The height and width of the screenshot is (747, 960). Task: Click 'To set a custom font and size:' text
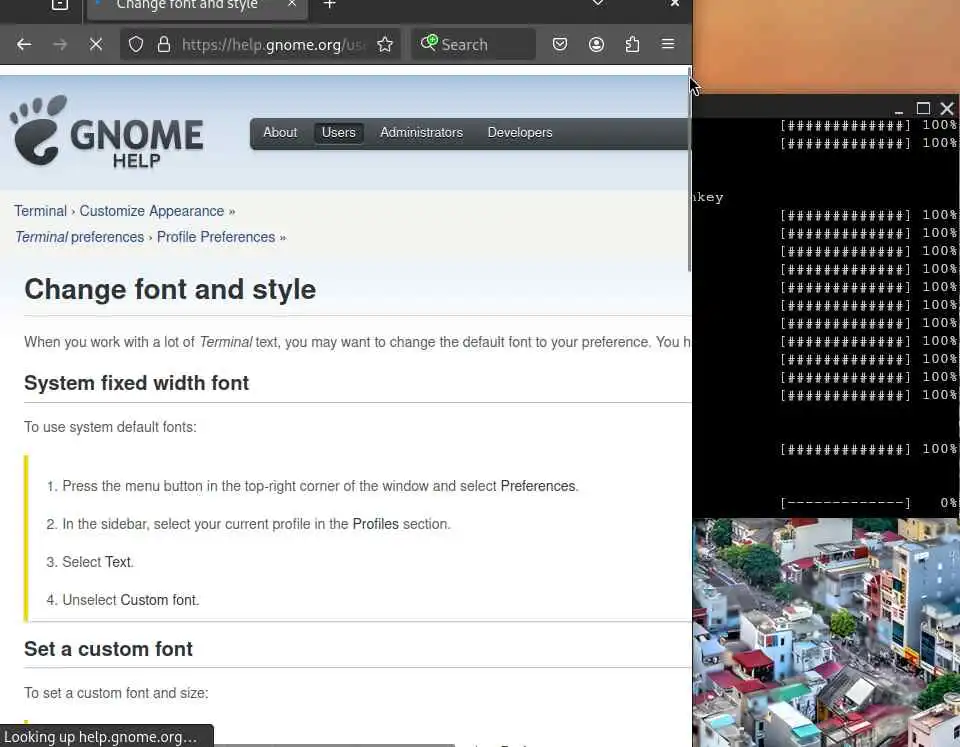pos(116,693)
